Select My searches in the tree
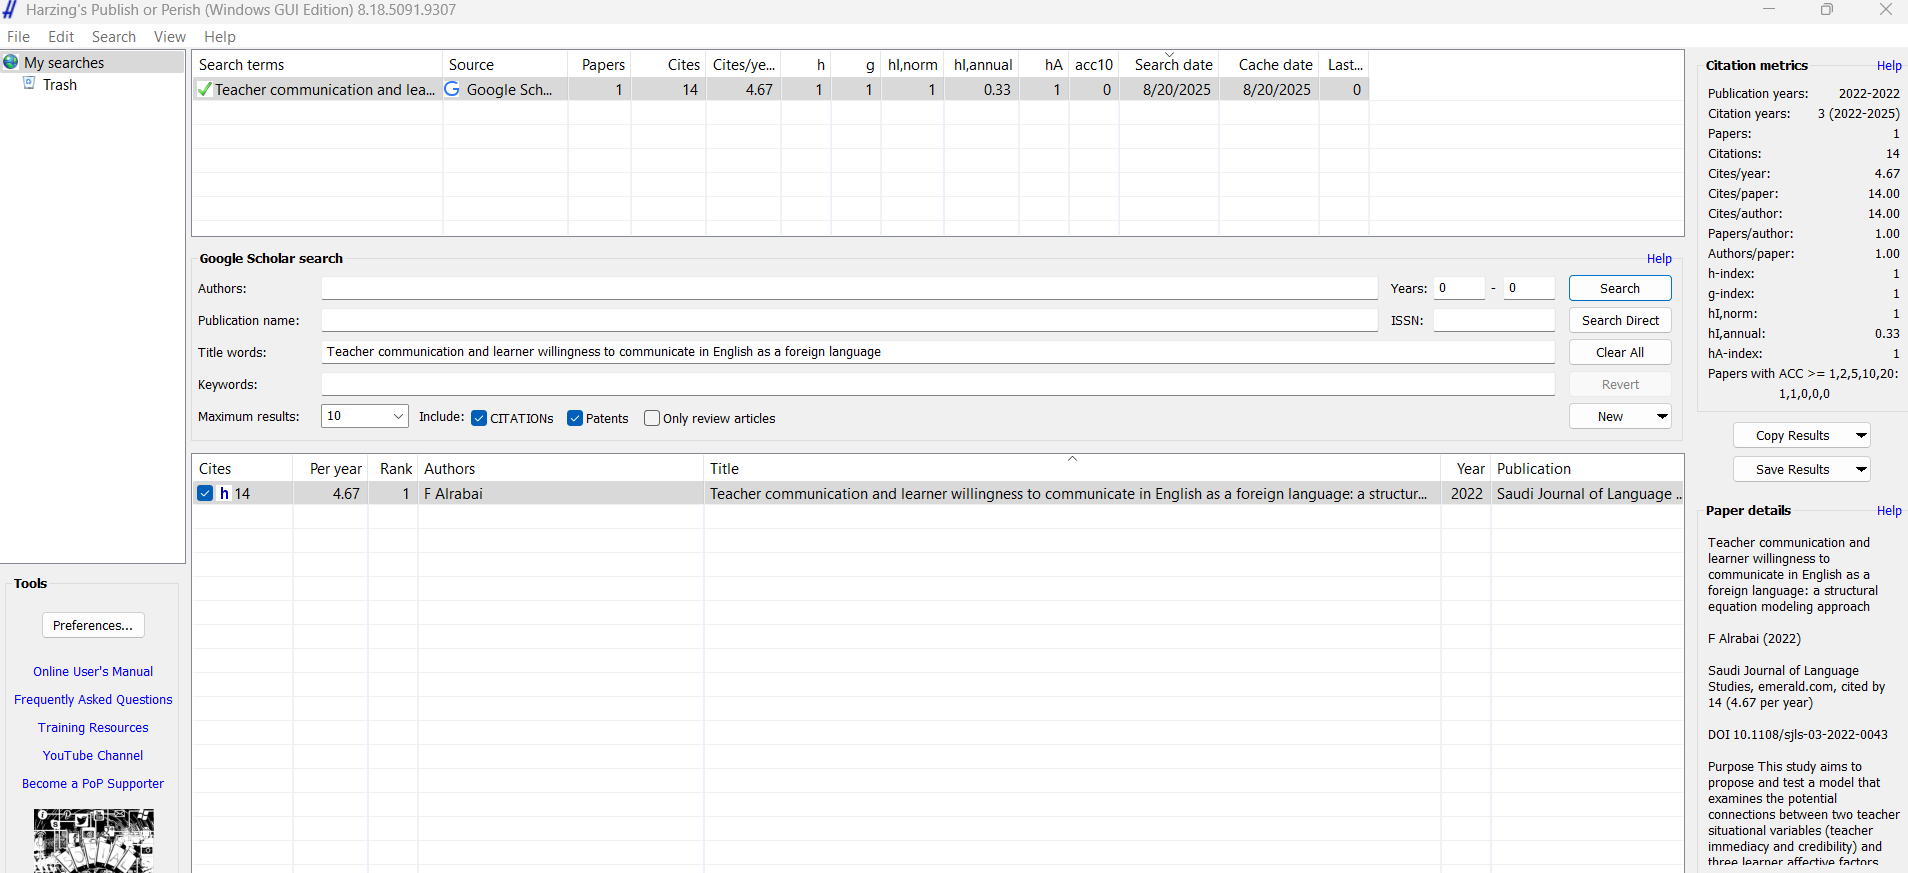Screen dimensions: 1908x873 pyautogui.click(x=64, y=62)
